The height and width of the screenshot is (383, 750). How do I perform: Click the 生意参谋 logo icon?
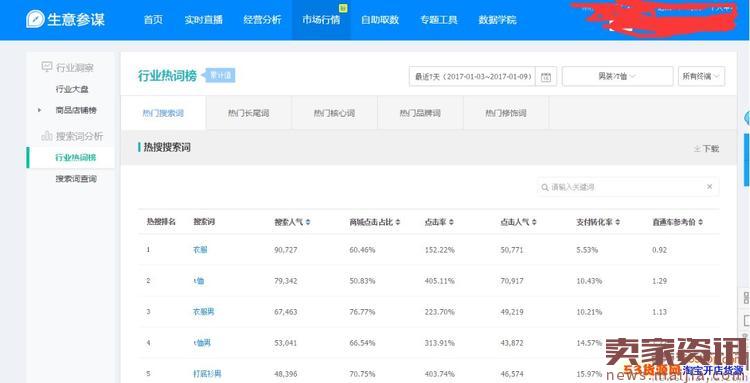pos(35,20)
